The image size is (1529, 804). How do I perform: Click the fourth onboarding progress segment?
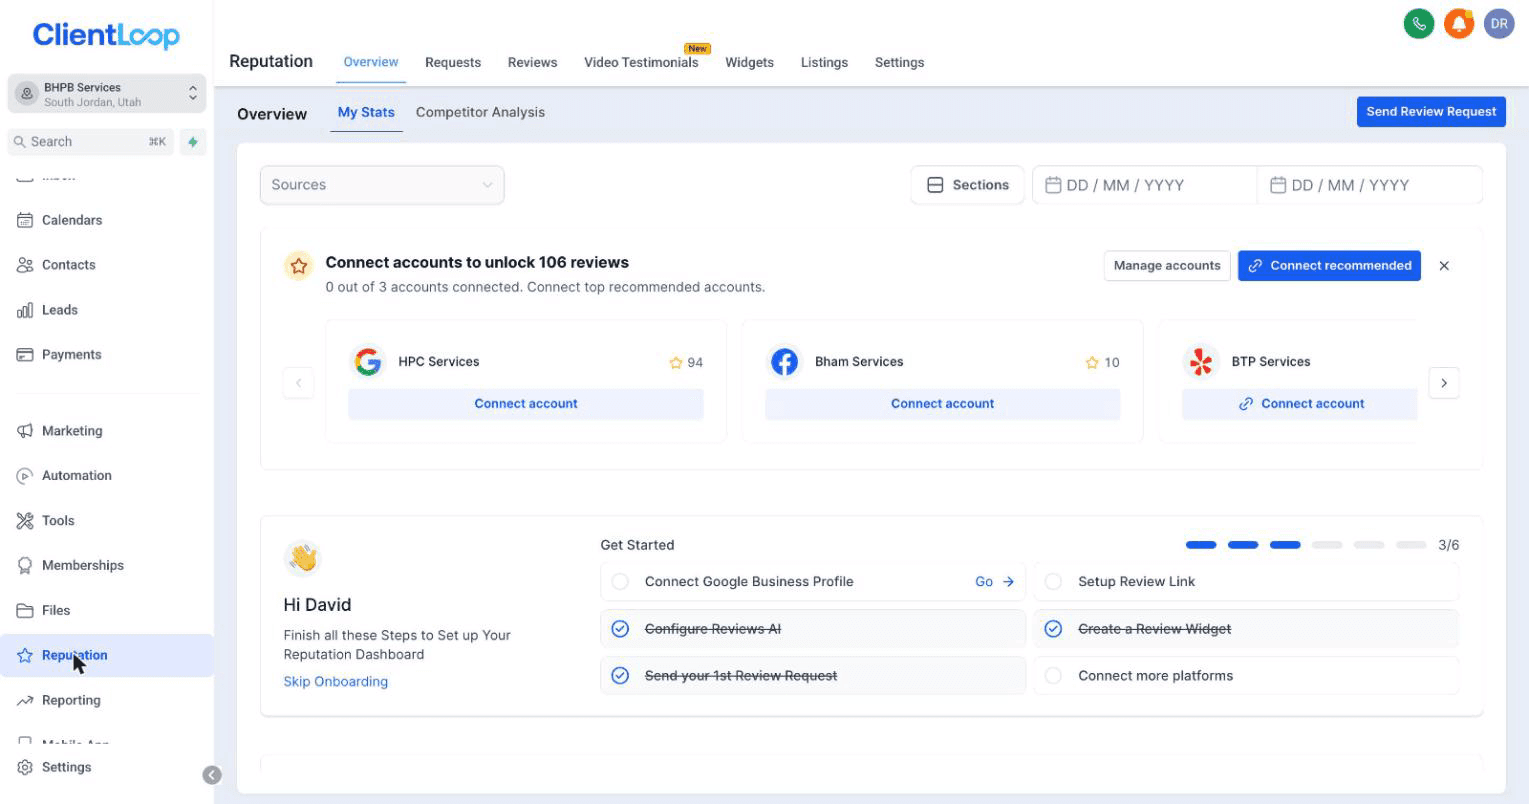pos(1327,545)
